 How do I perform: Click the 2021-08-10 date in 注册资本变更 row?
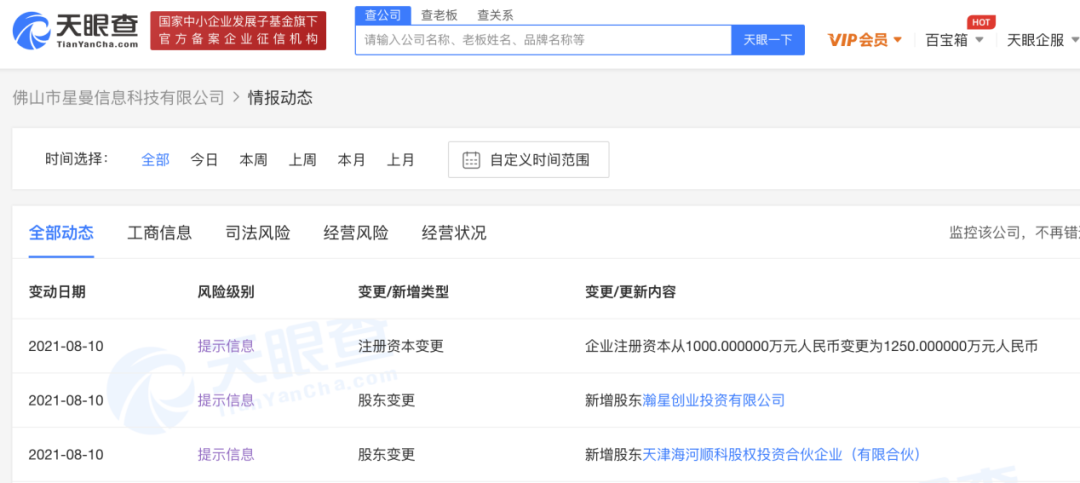point(66,346)
